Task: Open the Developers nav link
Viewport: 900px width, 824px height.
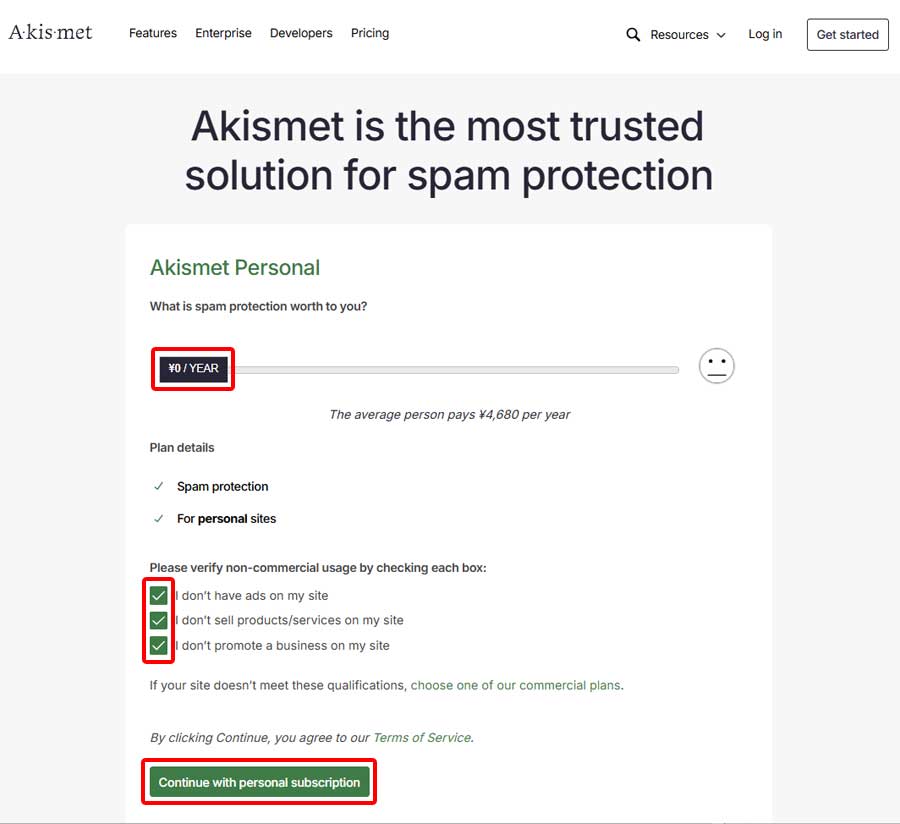Action: (301, 33)
